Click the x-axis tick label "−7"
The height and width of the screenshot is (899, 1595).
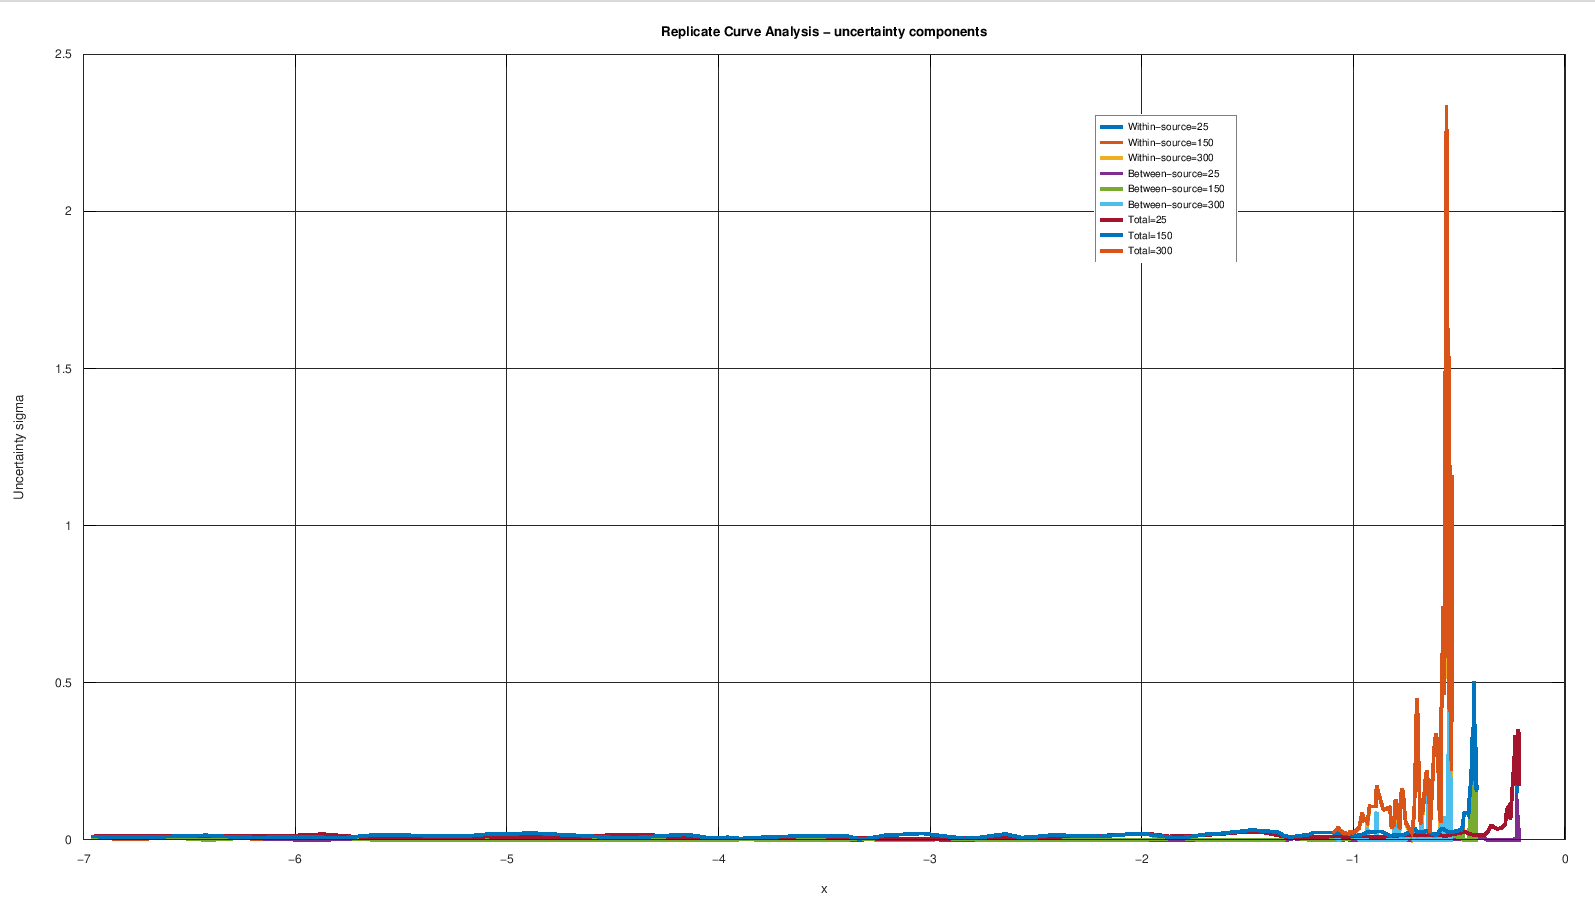click(x=83, y=859)
